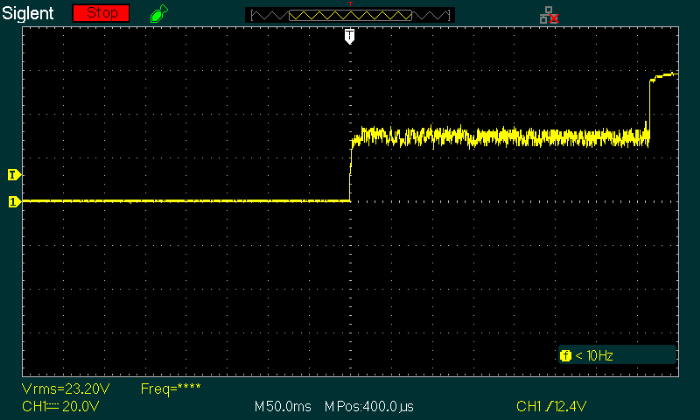Click the frequency counter f icon
The width and height of the screenshot is (700, 420).
pos(565,356)
